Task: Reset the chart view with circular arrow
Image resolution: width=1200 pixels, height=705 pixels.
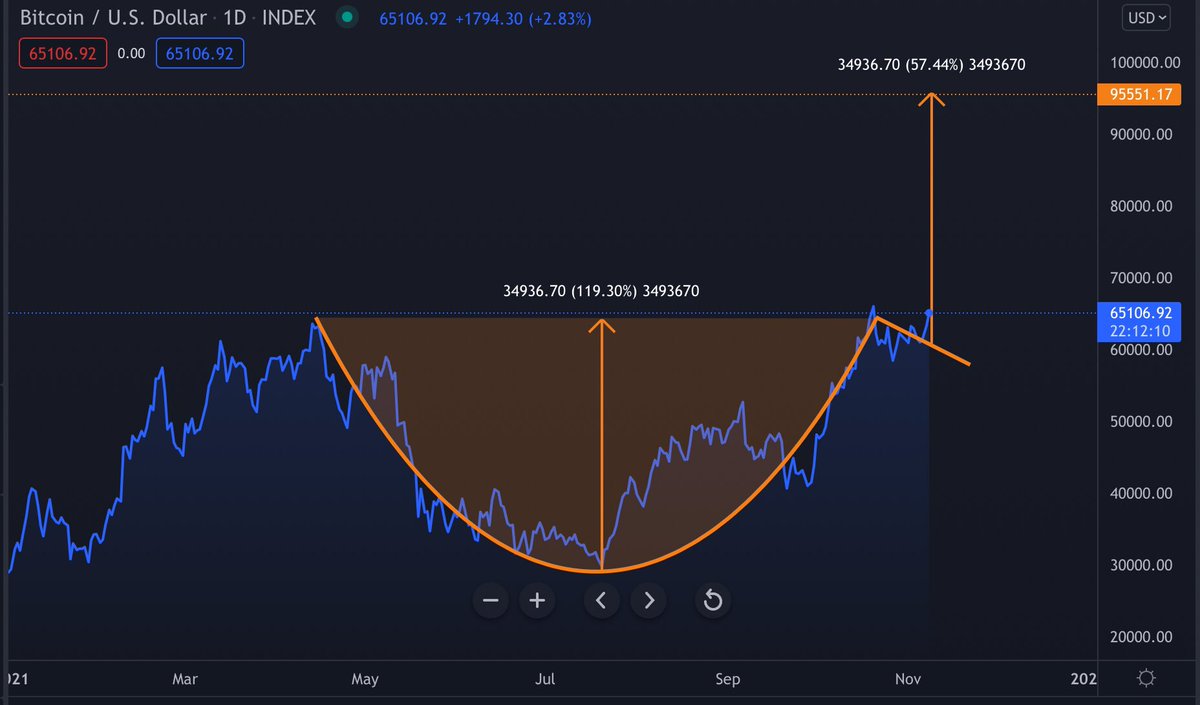Action: [x=713, y=600]
